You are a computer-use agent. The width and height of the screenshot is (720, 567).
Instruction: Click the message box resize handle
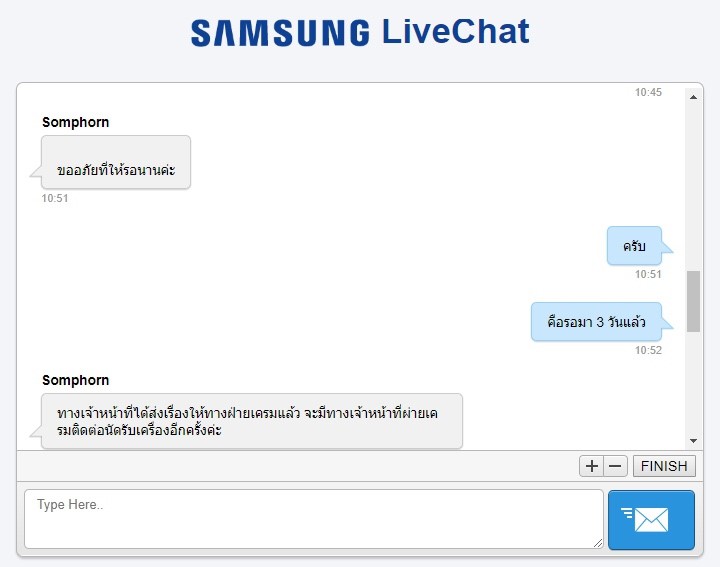pos(597,543)
